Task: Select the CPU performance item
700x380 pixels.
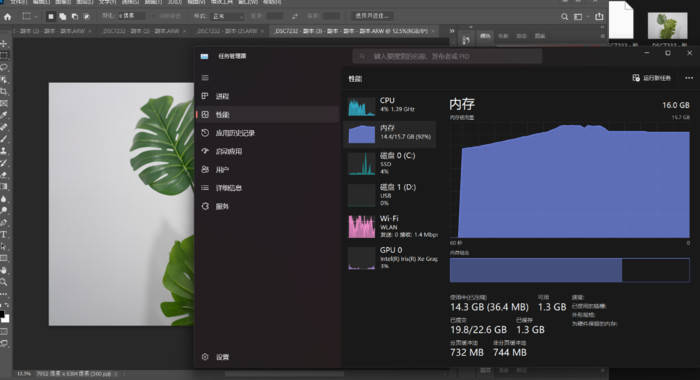Action: 391,106
